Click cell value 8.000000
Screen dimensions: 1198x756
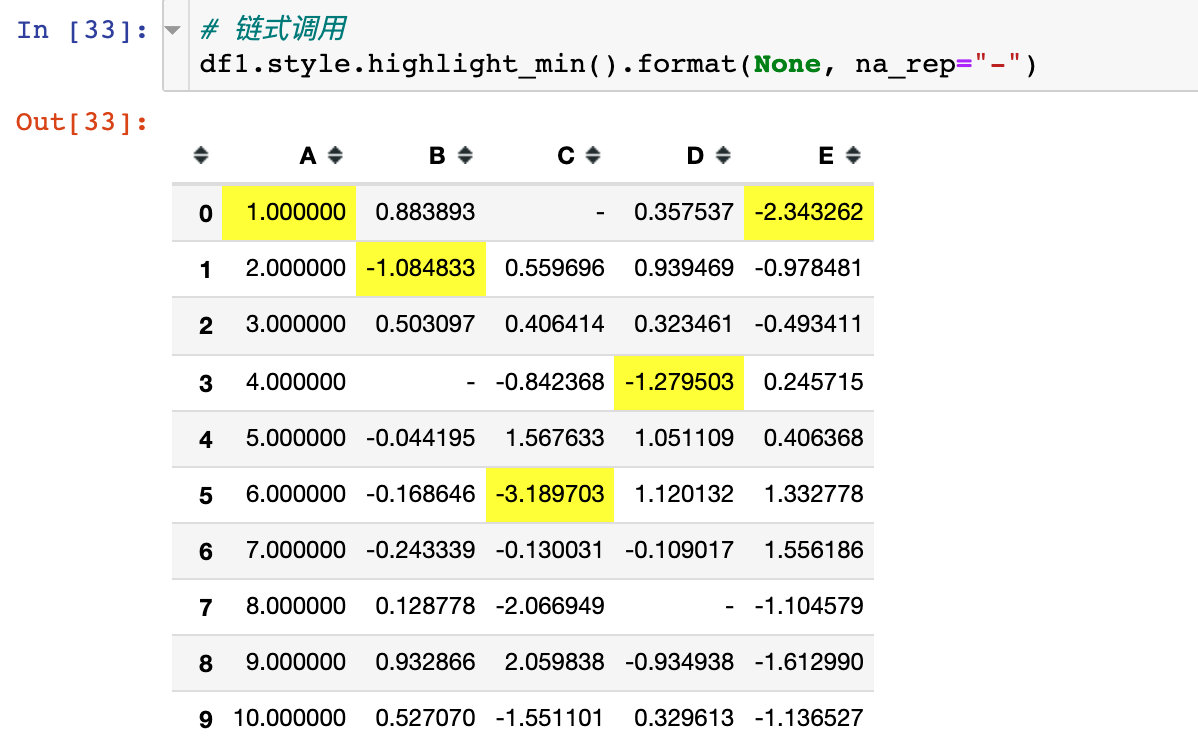point(296,605)
